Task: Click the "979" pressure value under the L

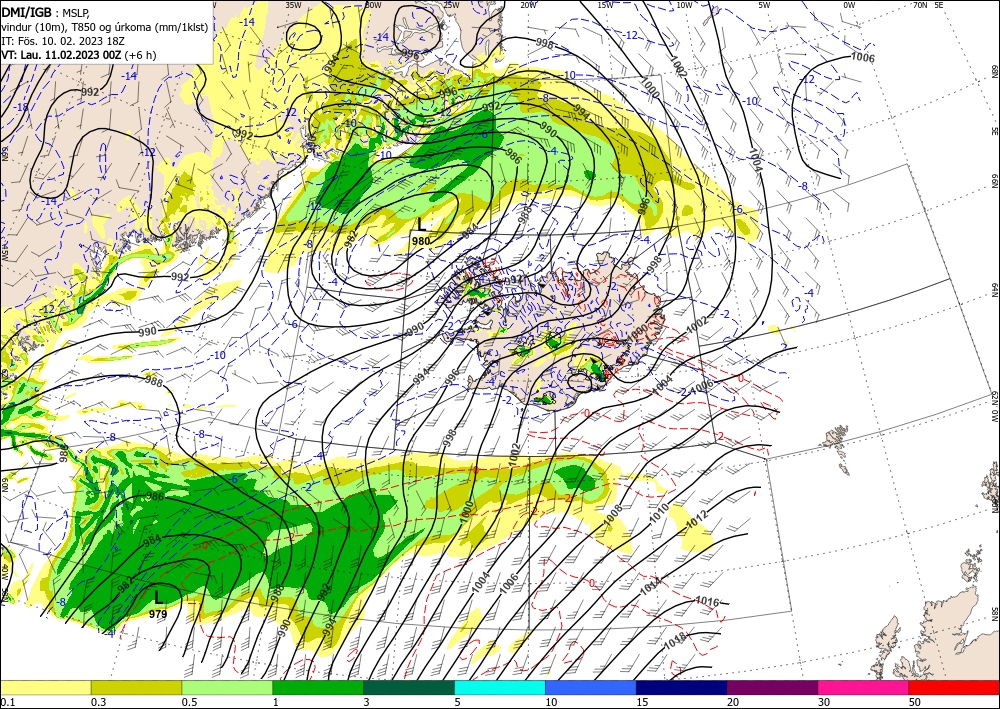Action: coord(158,614)
